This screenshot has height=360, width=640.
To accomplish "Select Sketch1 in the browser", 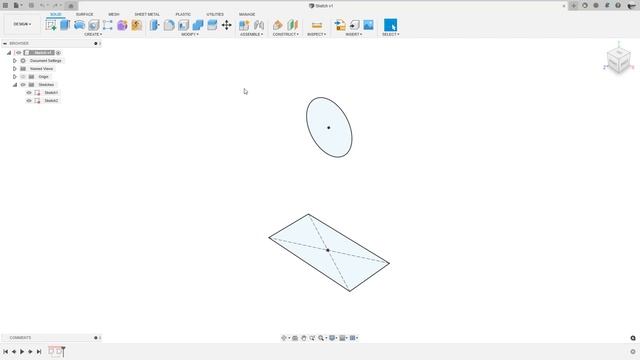I will point(51,93).
